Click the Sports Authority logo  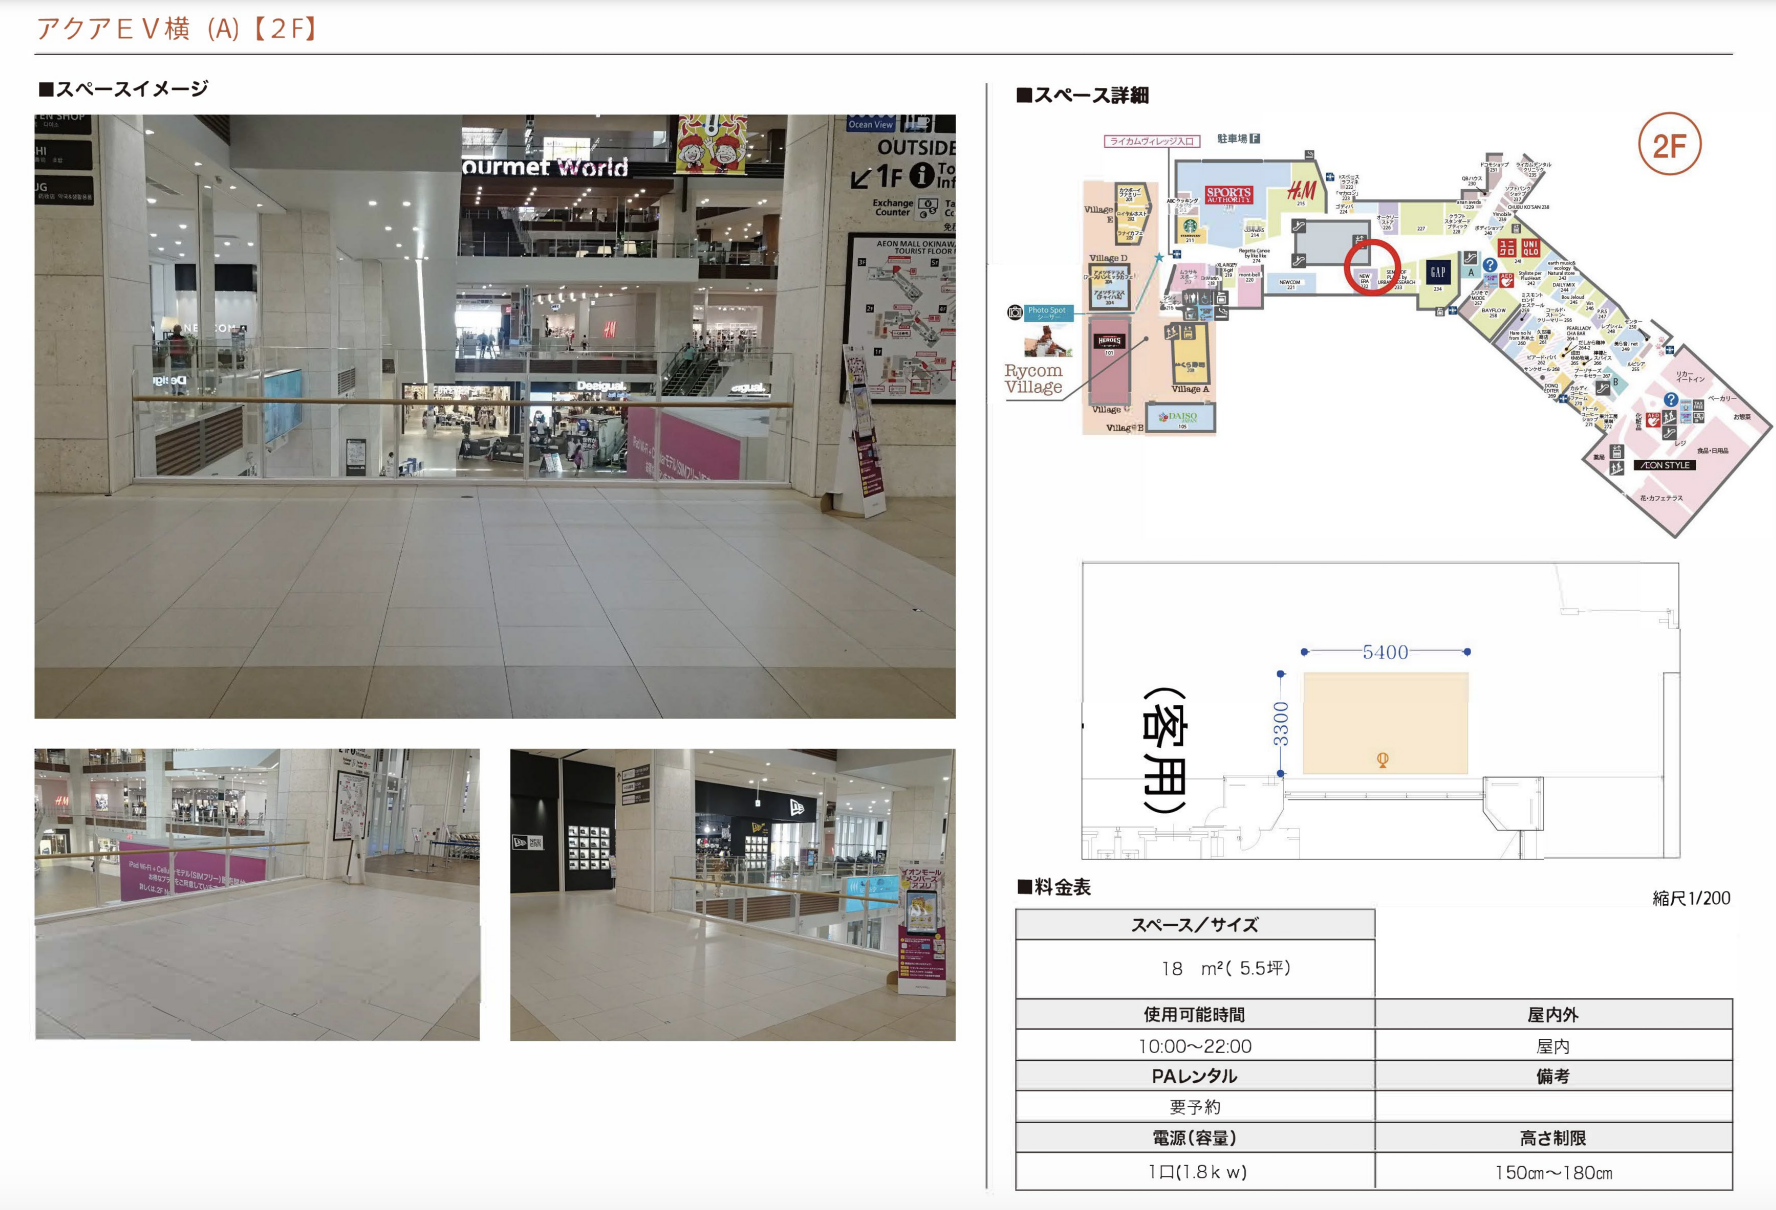click(1228, 195)
